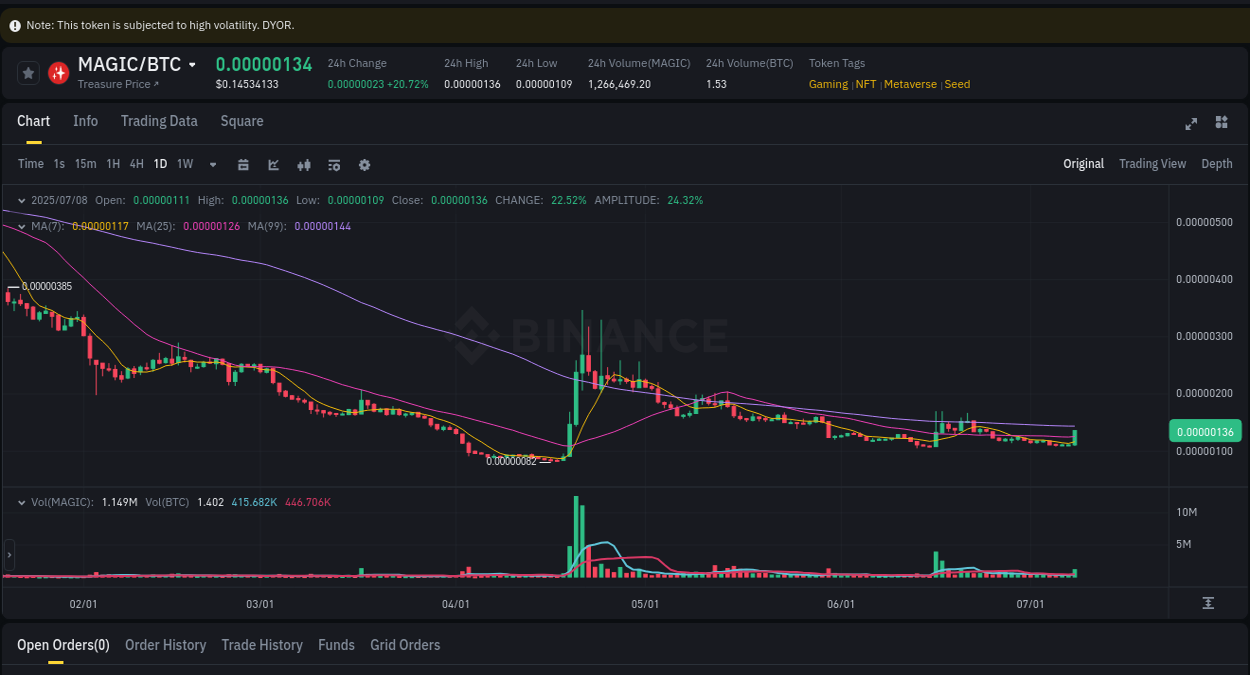Favorite MAGIC/BTC with the star
This screenshot has width=1250, height=675.
pos(28,72)
